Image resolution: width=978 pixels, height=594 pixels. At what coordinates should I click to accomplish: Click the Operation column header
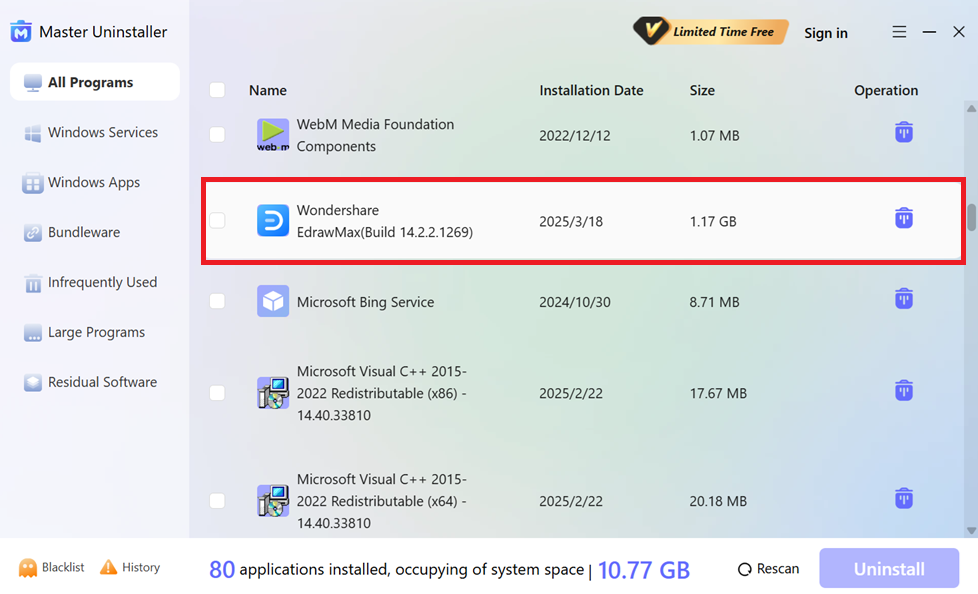coord(886,90)
